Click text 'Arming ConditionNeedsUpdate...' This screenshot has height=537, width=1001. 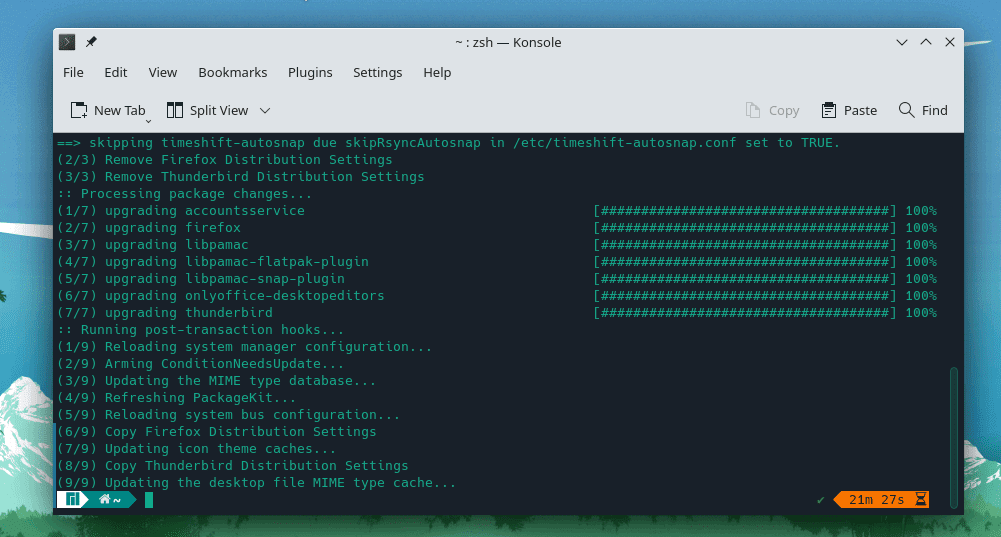[x=224, y=363]
